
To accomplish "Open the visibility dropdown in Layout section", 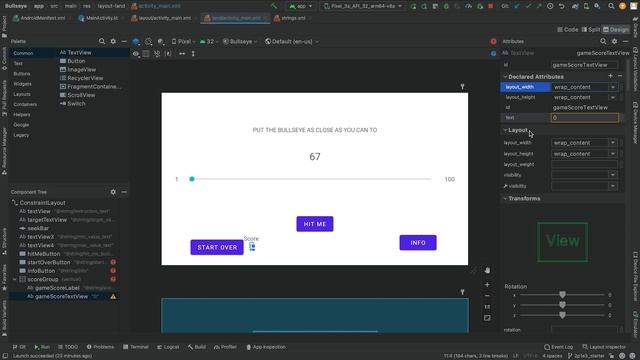I will [613, 175].
